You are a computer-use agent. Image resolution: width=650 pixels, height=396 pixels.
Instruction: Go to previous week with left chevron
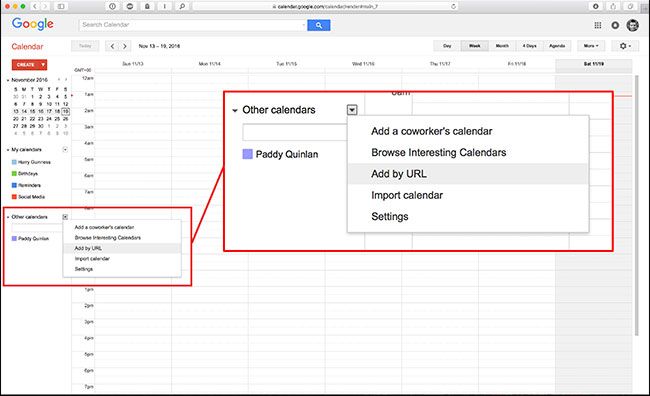[x=112, y=46]
